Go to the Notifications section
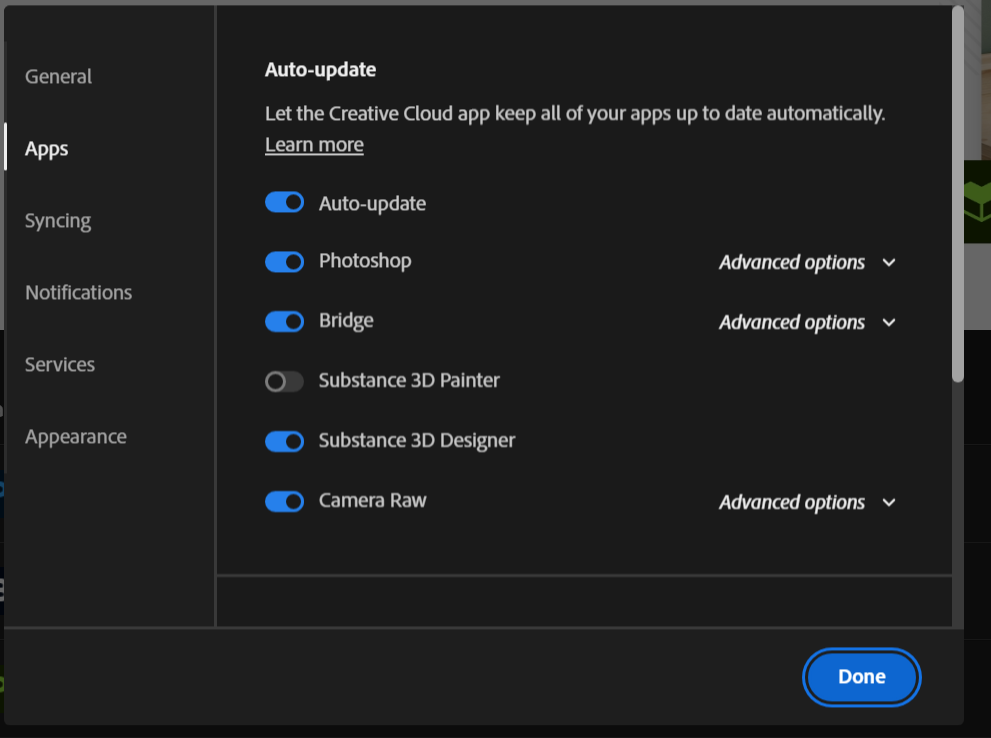This screenshot has height=738, width=991. tap(78, 292)
